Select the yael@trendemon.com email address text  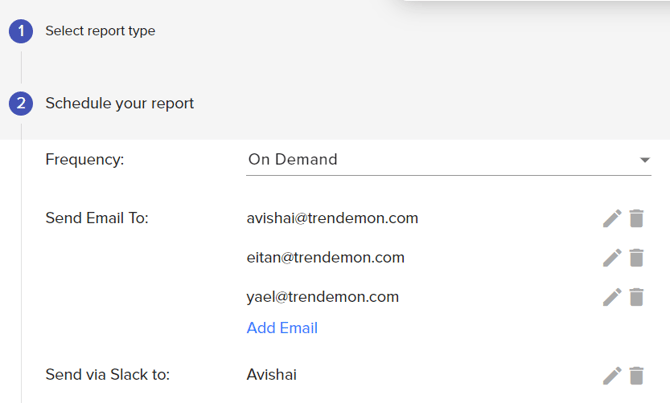tap(322, 297)
